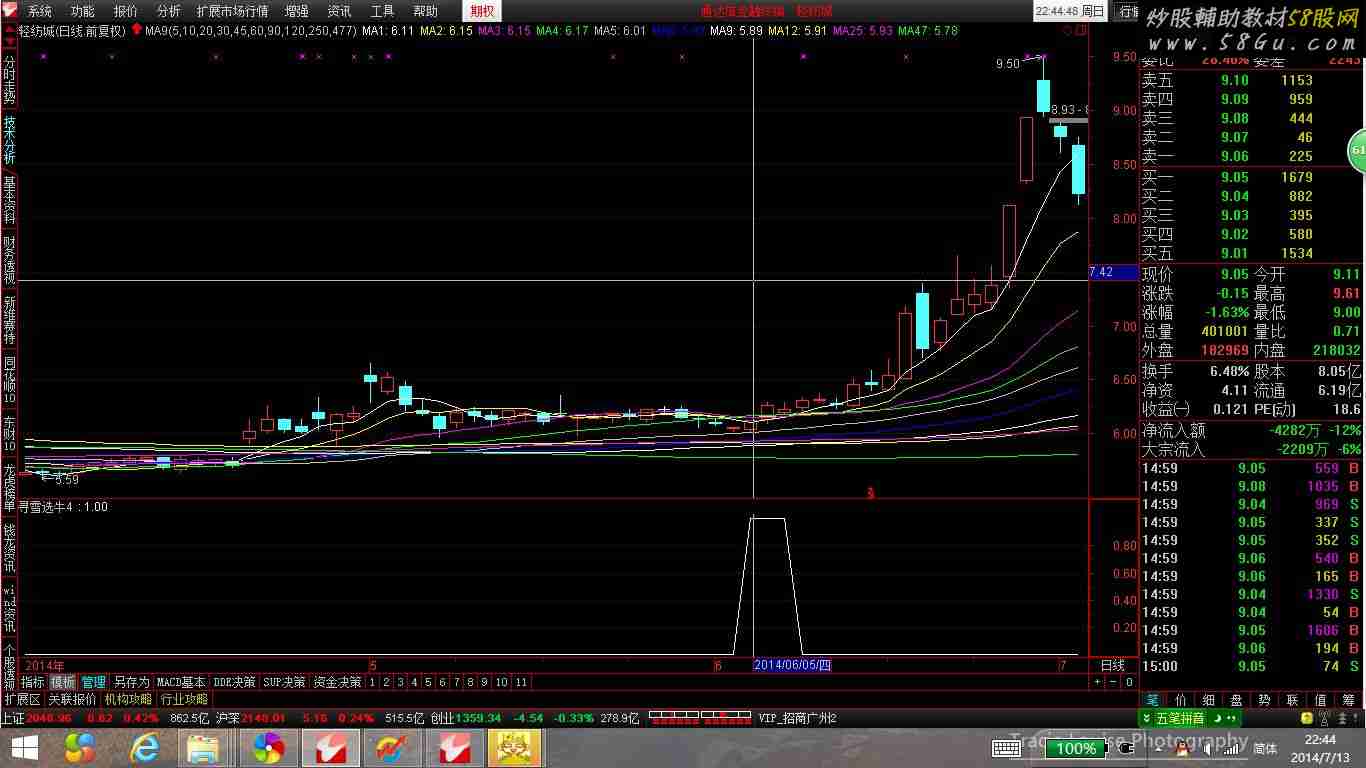Click the 2014/06/05 date marker on timeline

pos(792,665)
